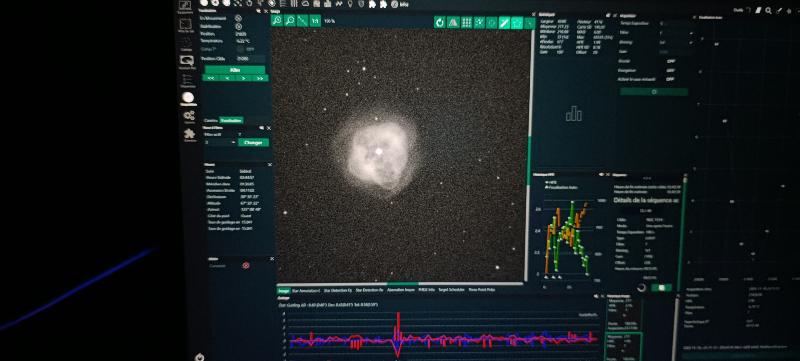Image resolution: width=800 pixels, height=361 pixels.
Task: Select the highlighted thumbnail in image history
Action: click(623, 347)
